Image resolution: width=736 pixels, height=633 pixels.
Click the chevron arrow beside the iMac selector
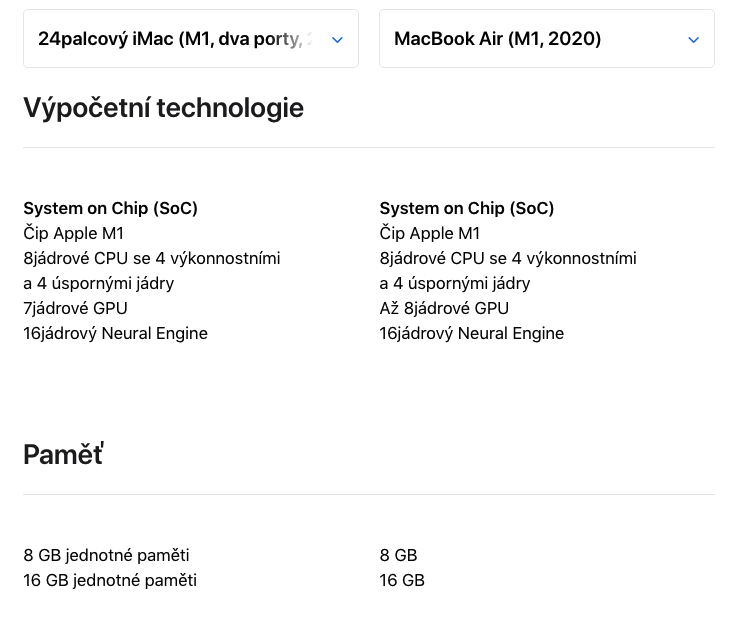(337, 40)
